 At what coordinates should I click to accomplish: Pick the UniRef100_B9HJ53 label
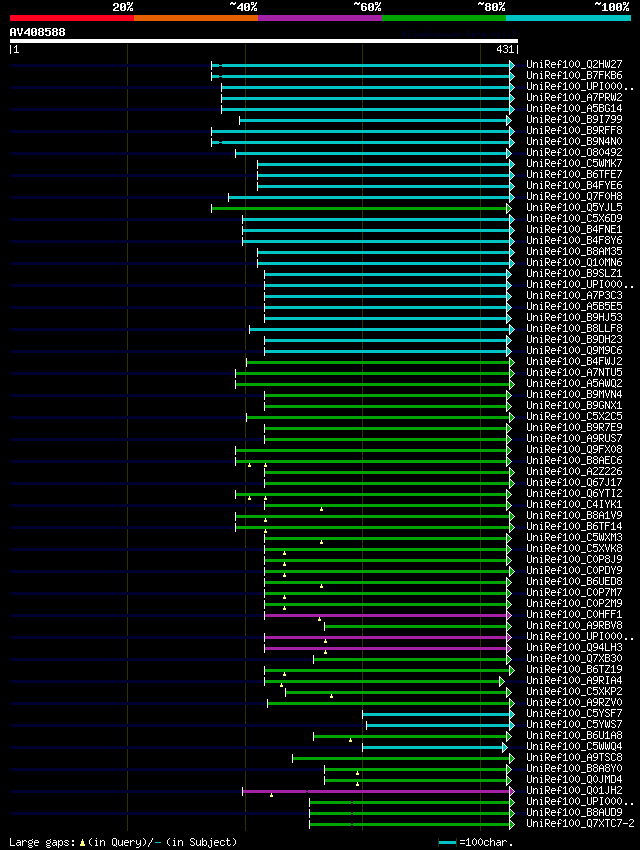coord(574,317)
